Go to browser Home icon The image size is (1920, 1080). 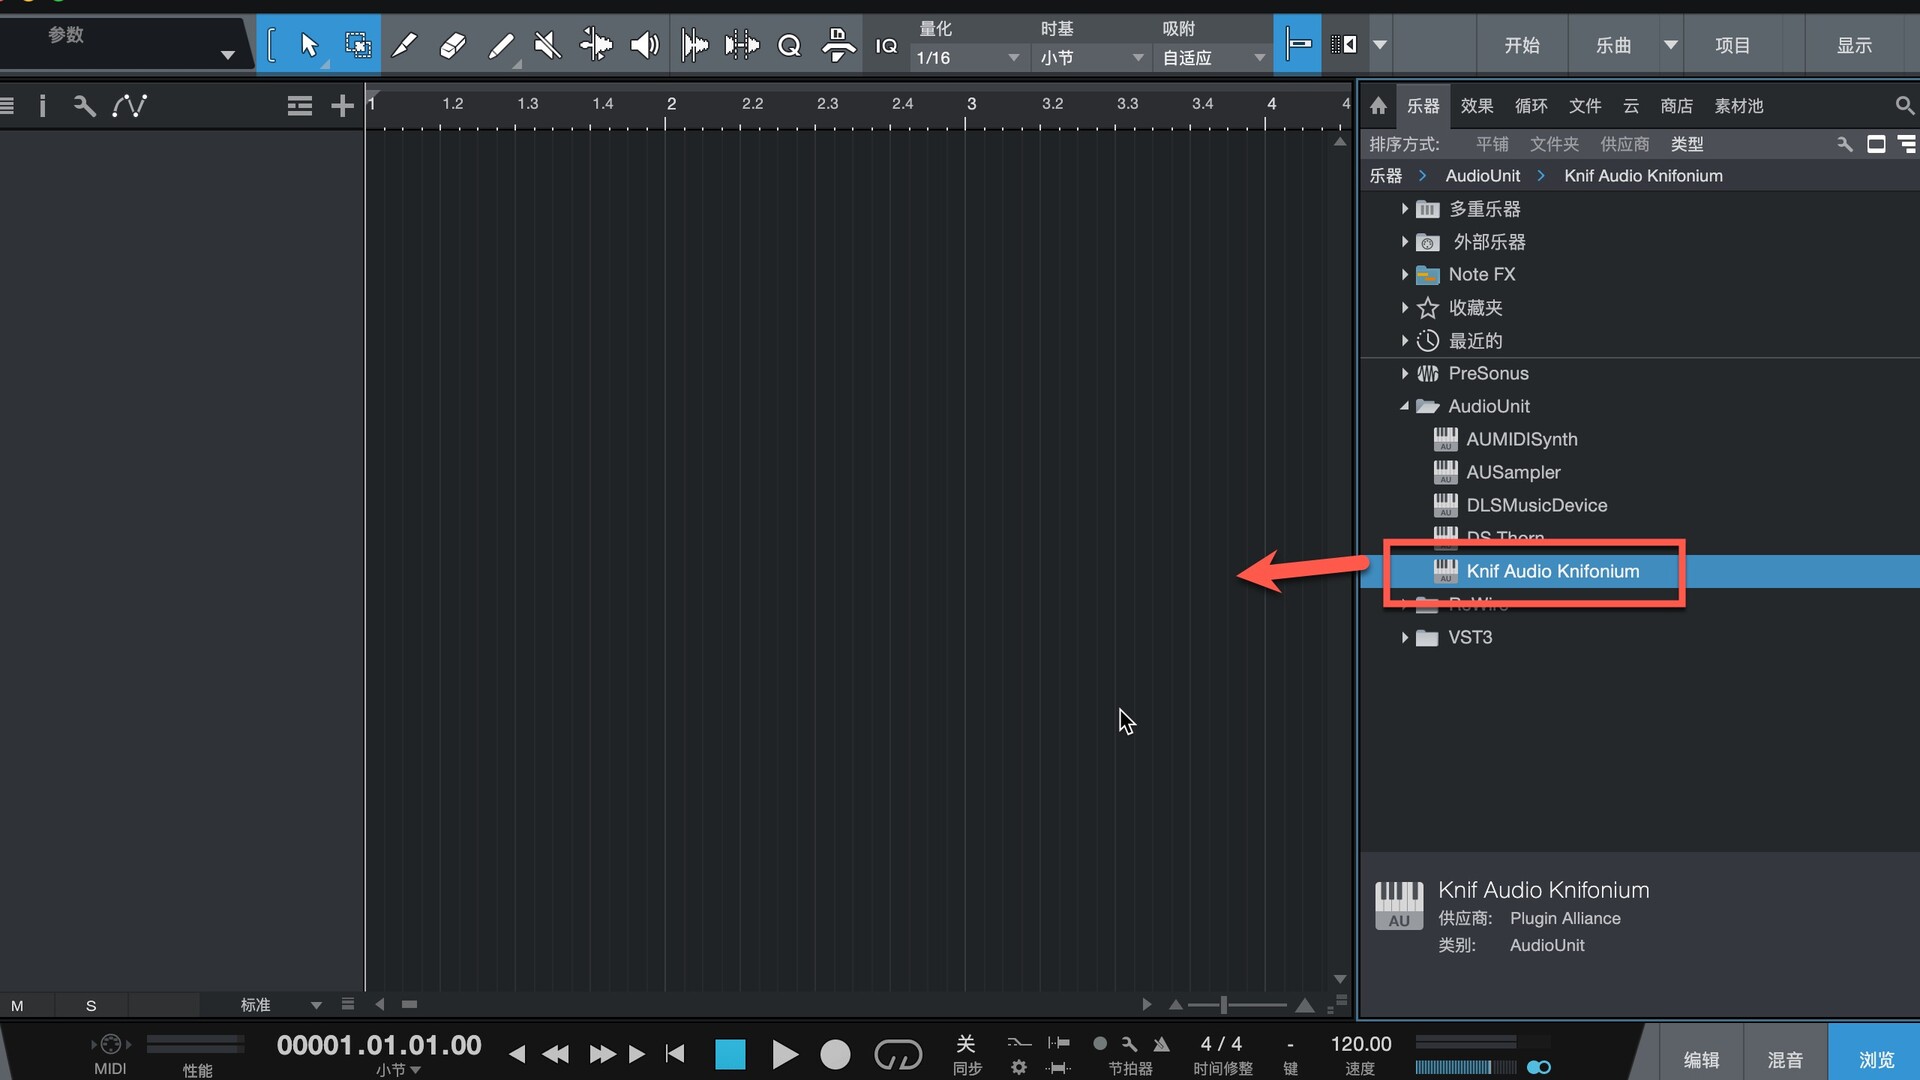pos(1378,106)
